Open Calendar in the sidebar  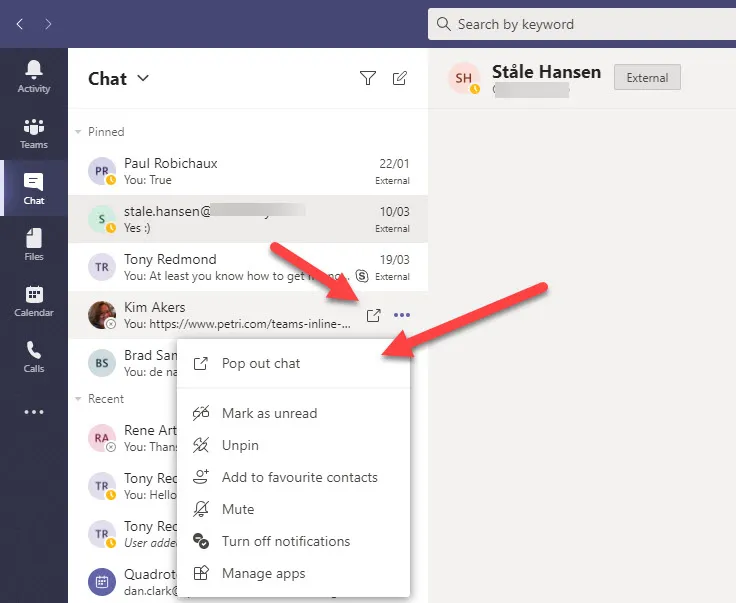click(34, 301)
